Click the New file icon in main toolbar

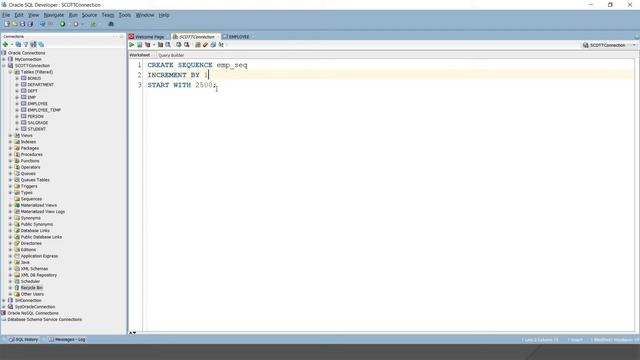point(7,24)
